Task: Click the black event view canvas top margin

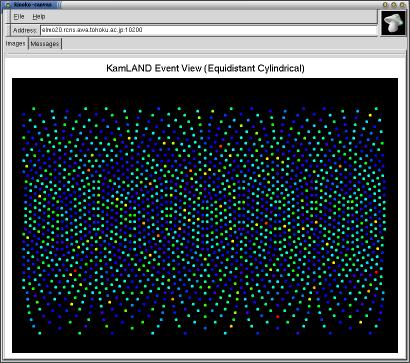Action: 205,92
